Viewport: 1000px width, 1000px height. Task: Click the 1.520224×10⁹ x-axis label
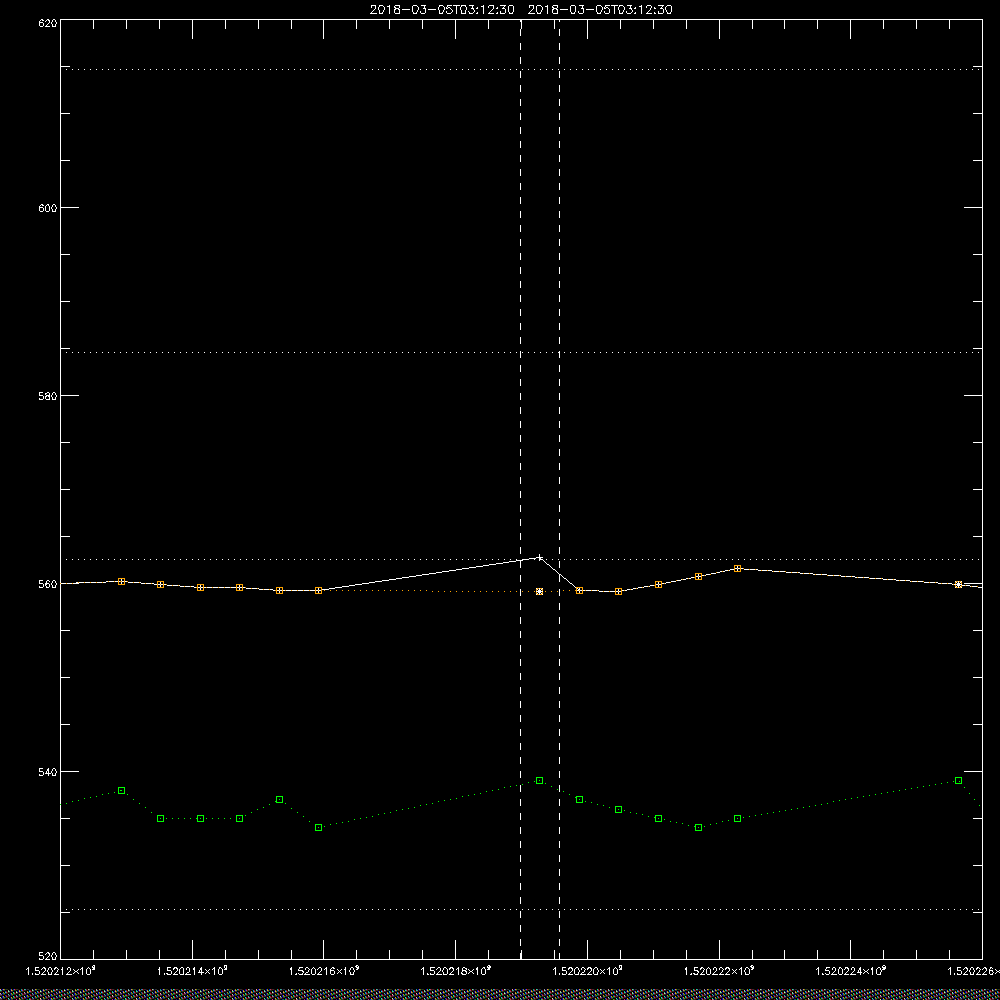851,971
